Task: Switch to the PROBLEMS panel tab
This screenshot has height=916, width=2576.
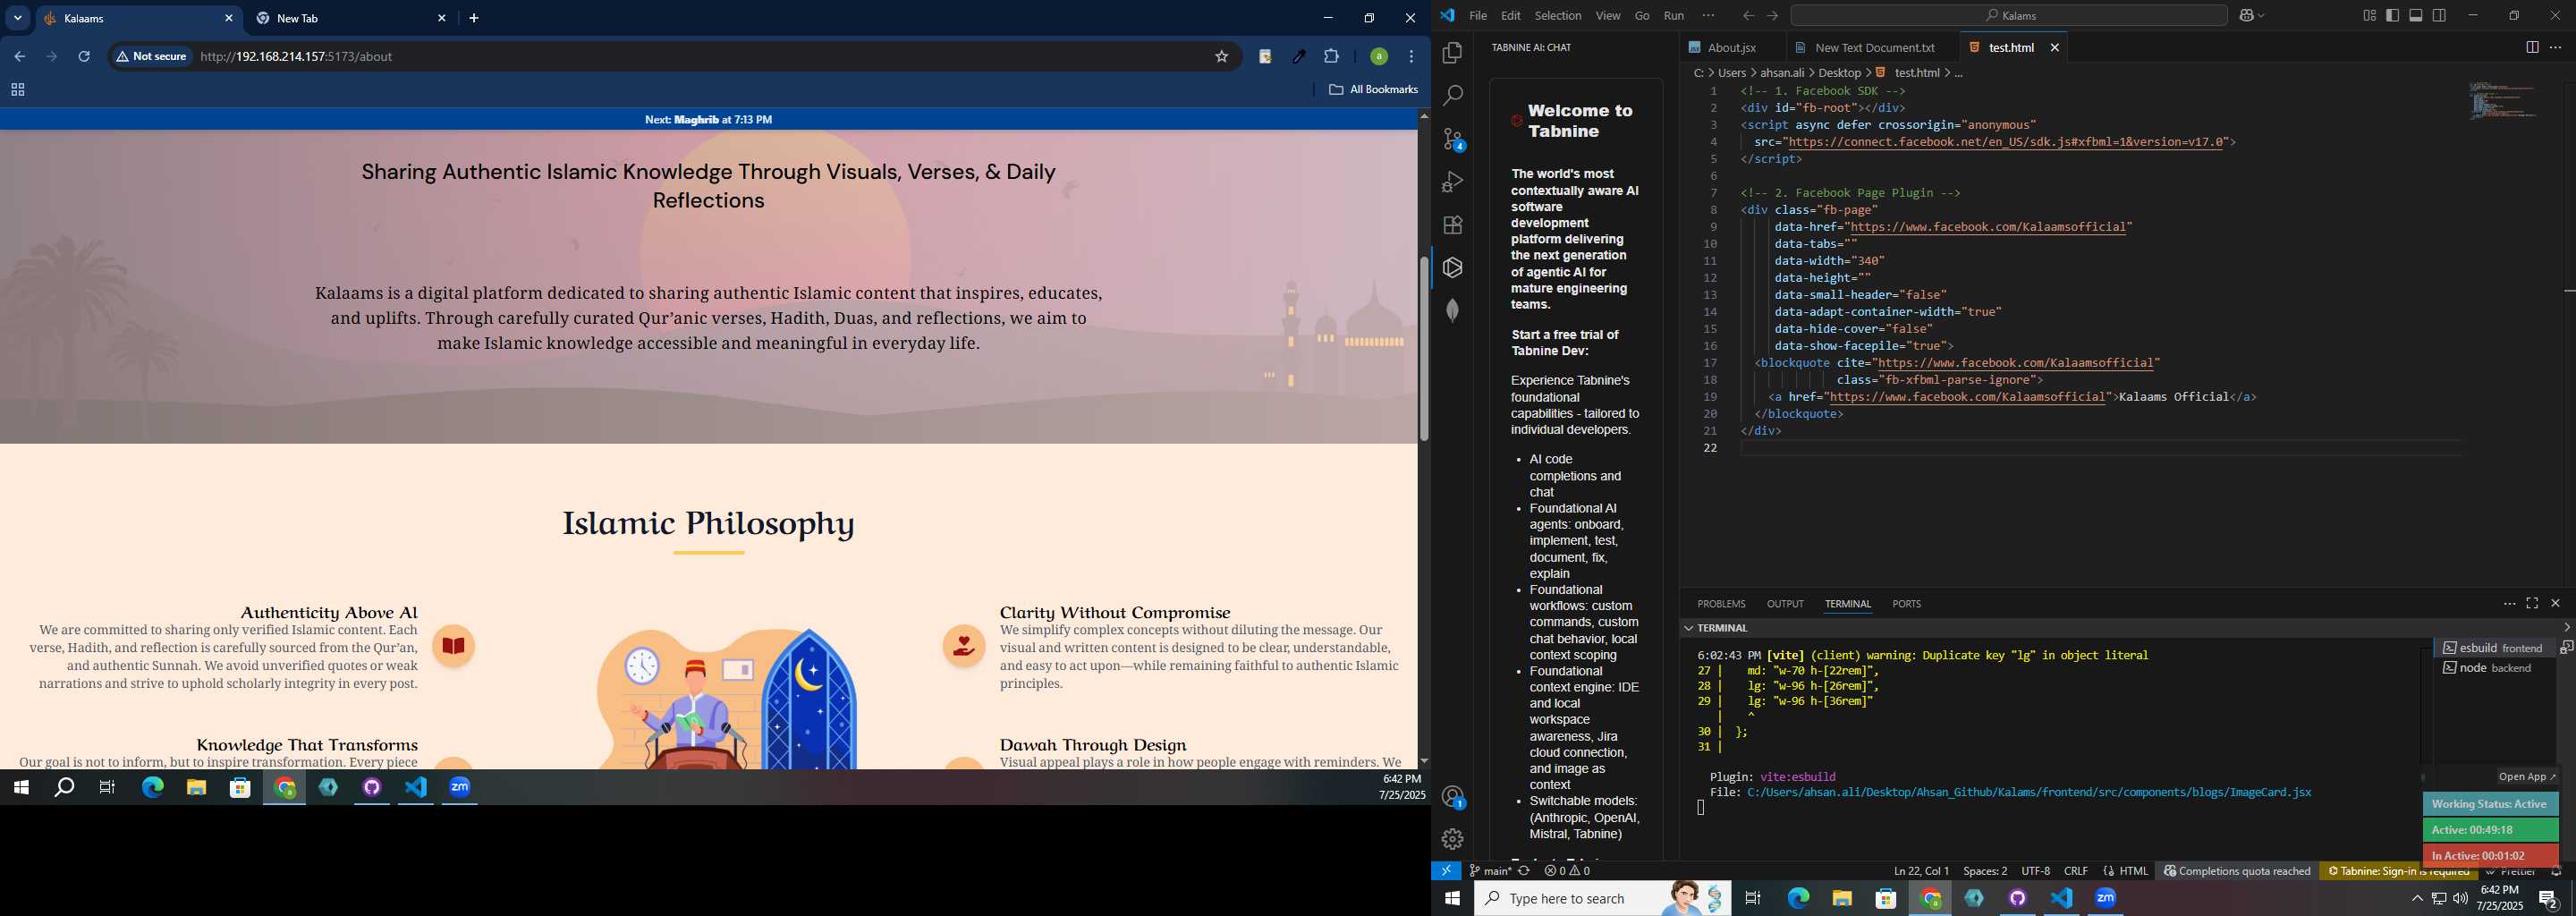Action: coord(1721,604)
